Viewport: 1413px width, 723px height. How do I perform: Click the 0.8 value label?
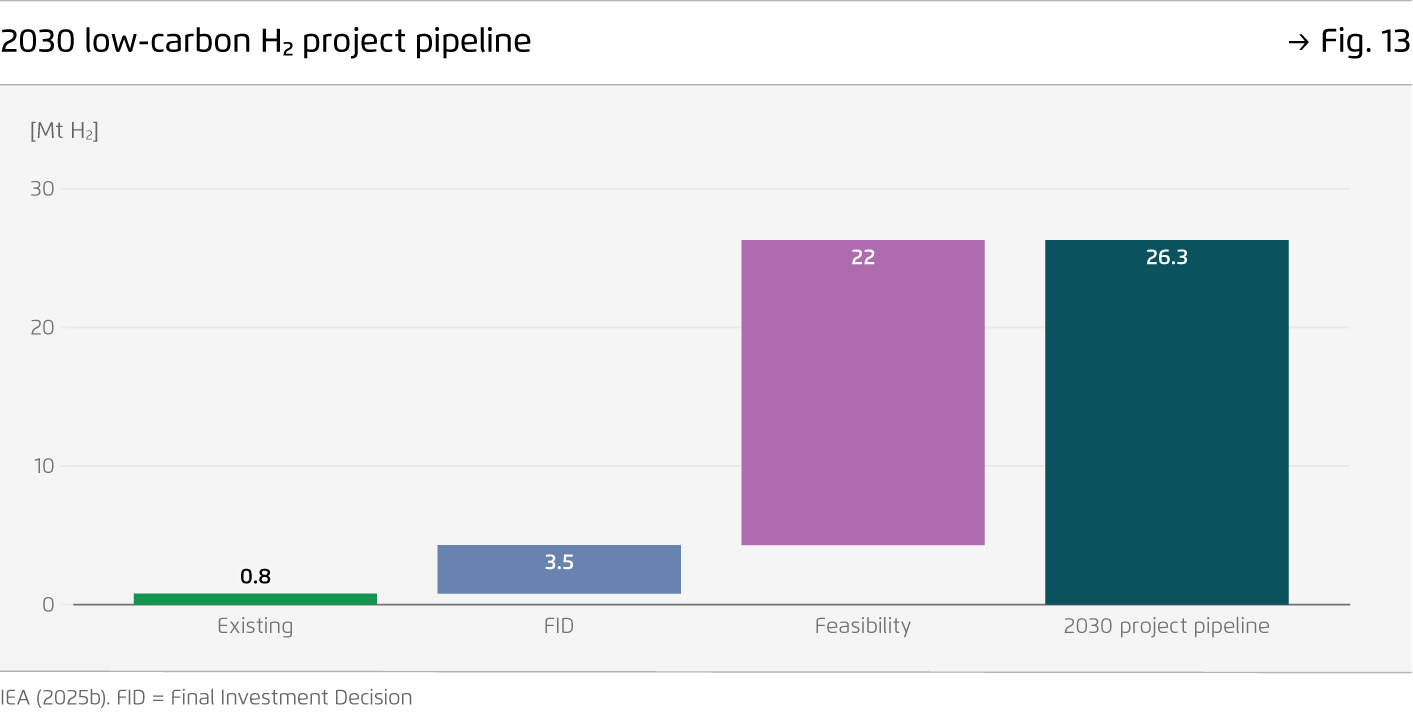(255, 577)
